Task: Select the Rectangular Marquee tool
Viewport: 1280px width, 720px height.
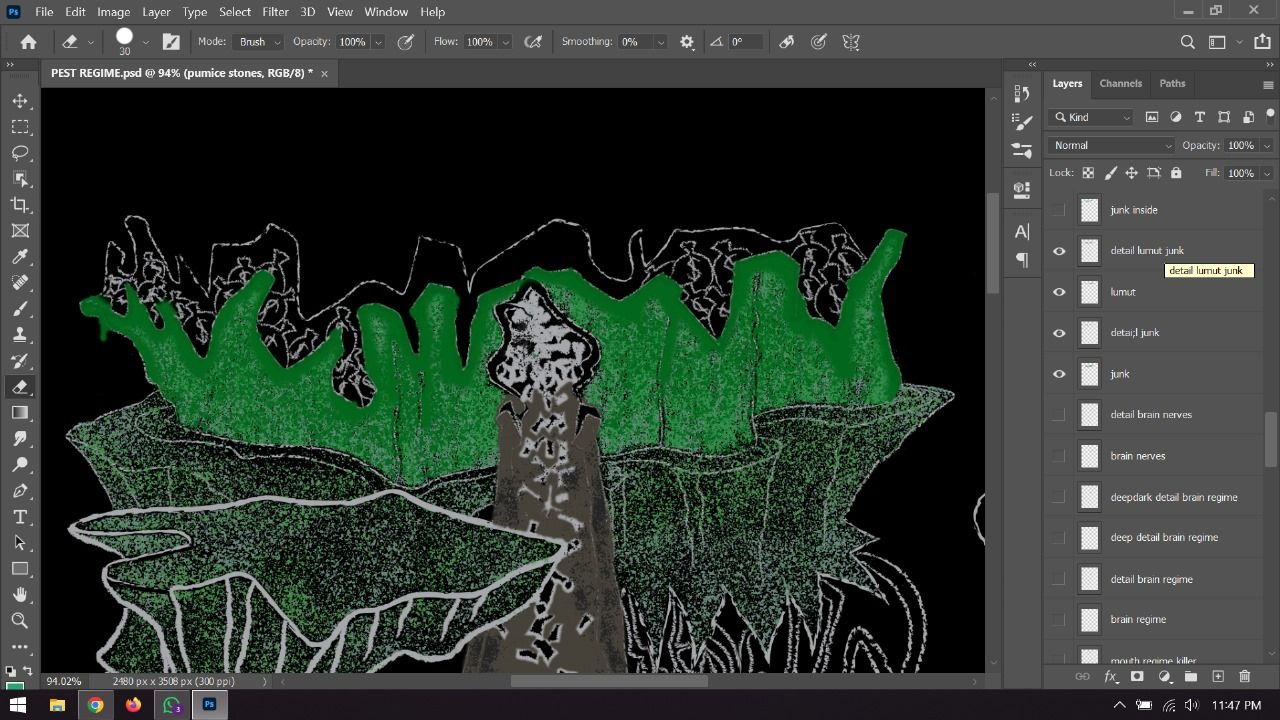Action: point(19,127)
